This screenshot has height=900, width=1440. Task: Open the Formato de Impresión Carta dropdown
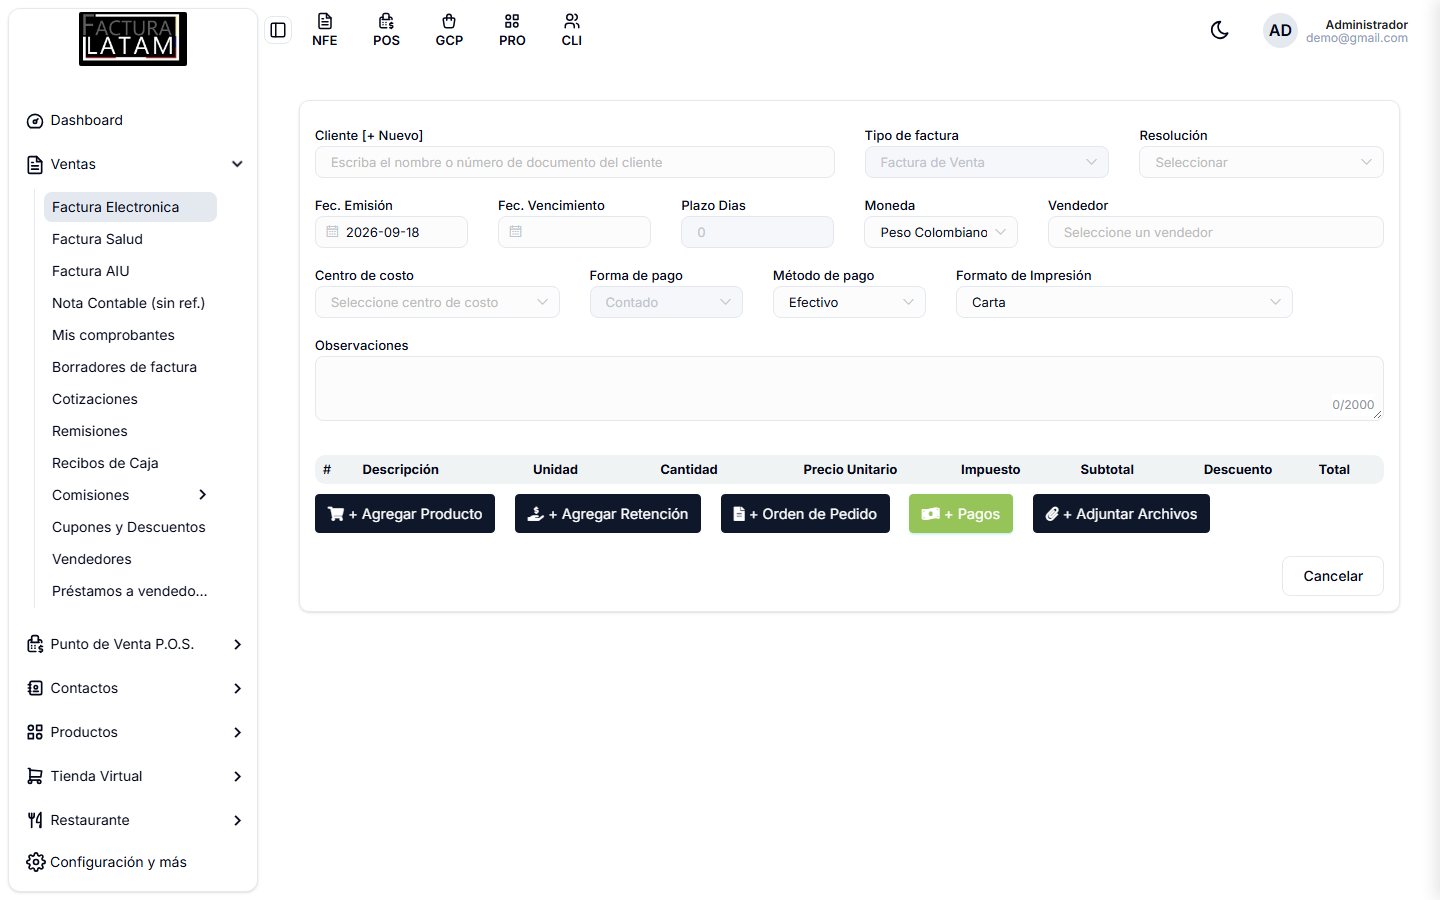1124,302
